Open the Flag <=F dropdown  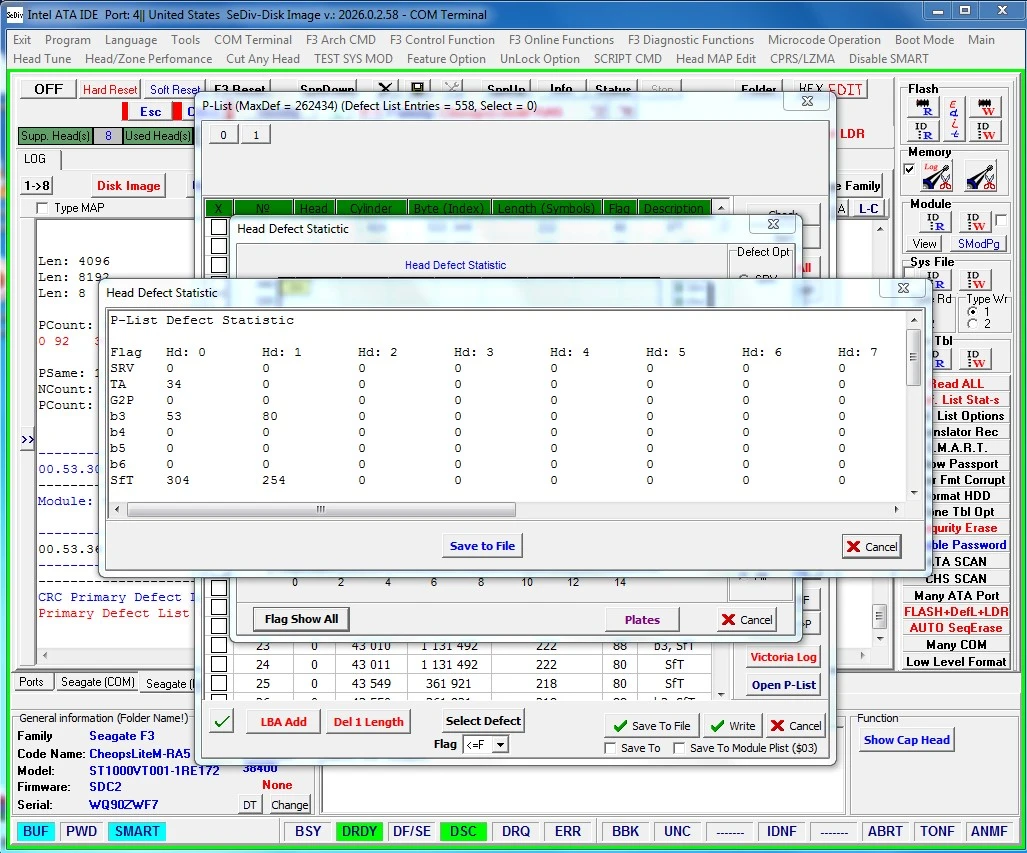click(x=500, y=744)
